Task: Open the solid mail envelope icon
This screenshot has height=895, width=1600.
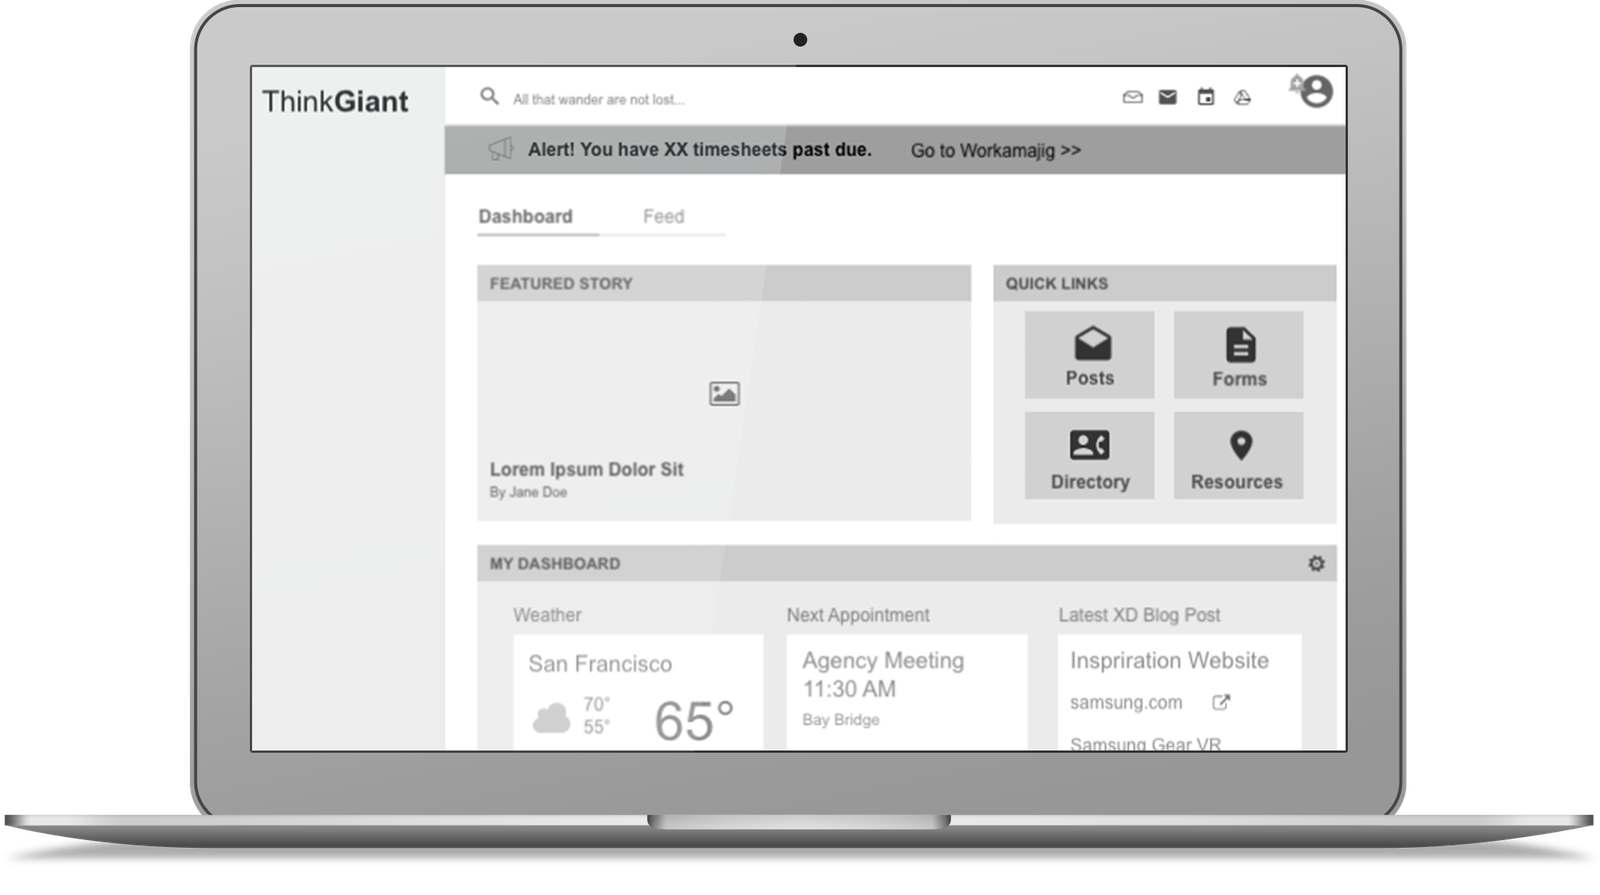Action: pos(1167,97)
